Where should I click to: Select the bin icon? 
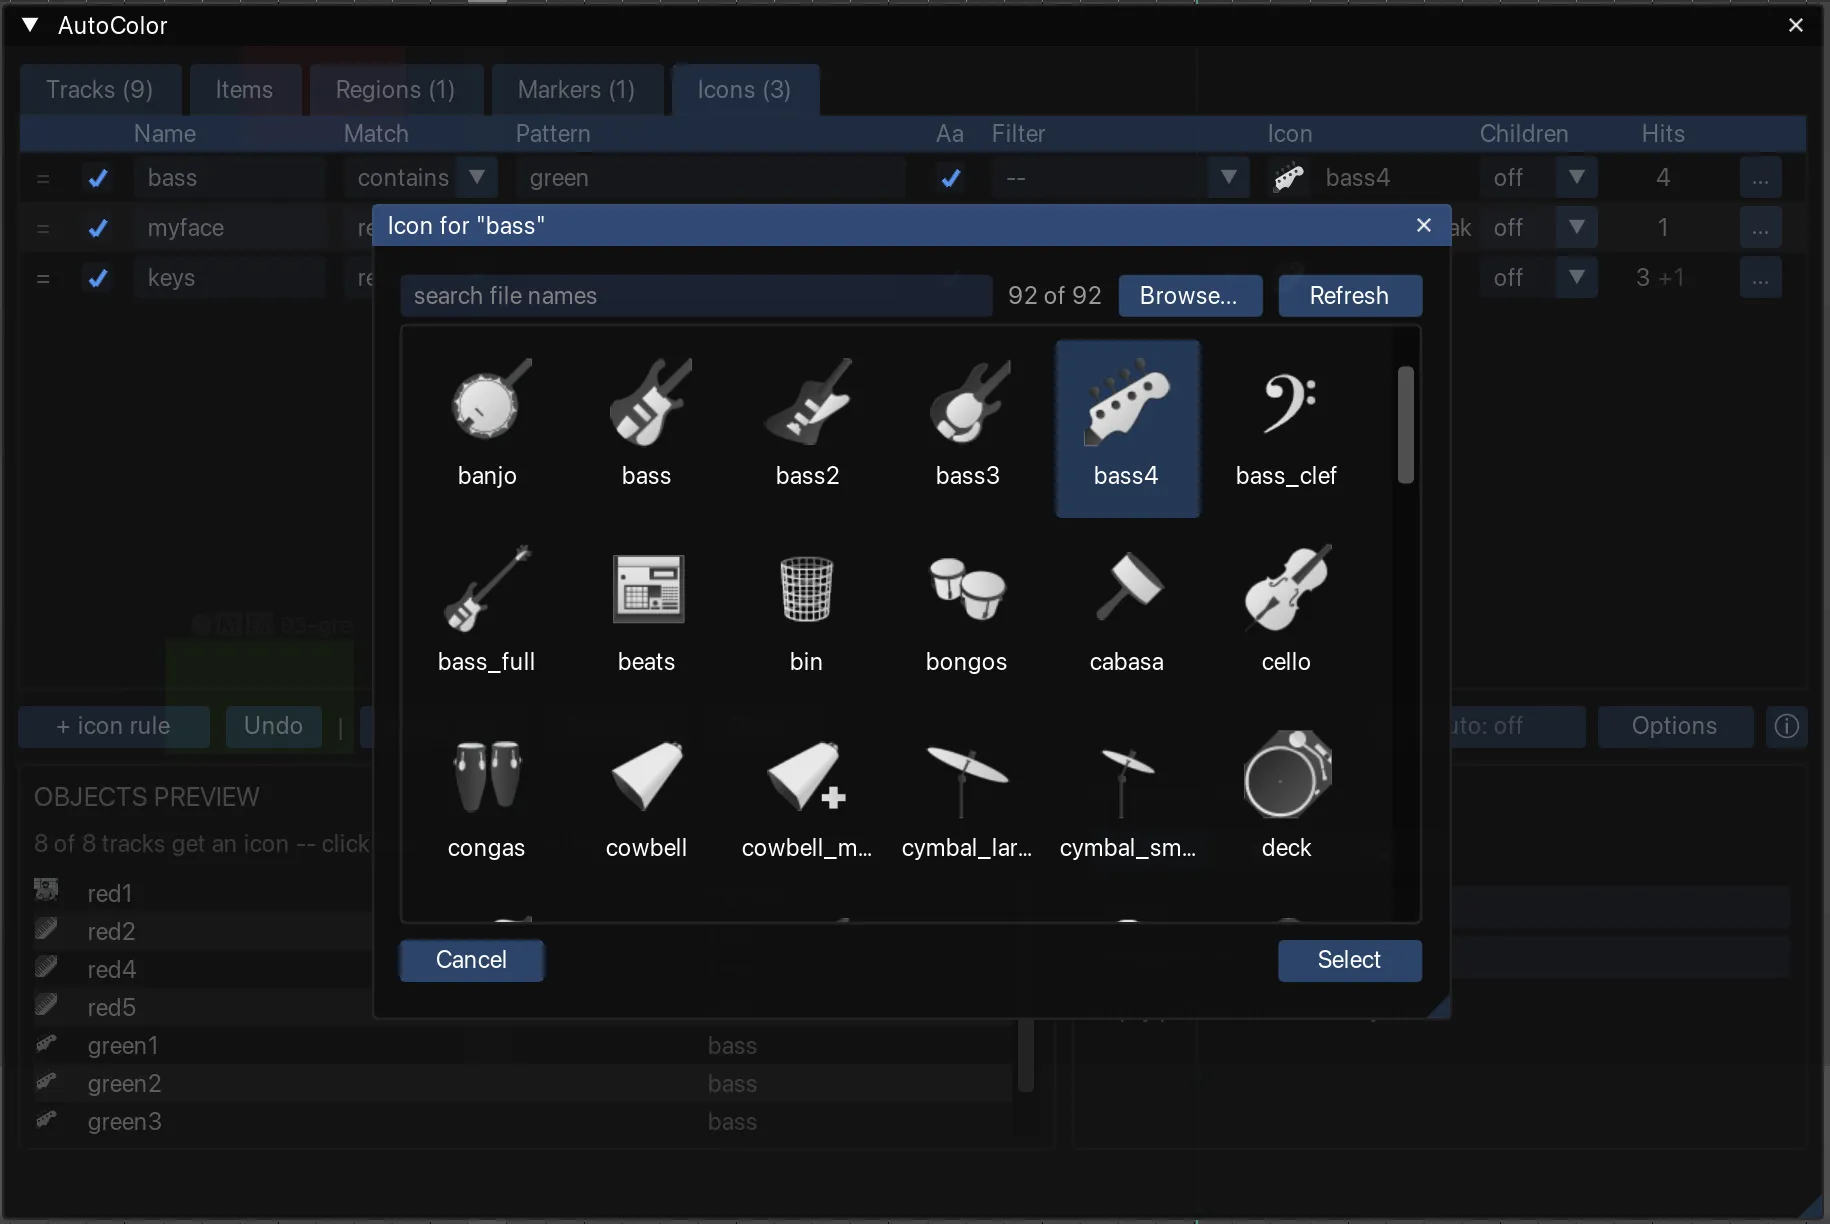coord(807,613)
